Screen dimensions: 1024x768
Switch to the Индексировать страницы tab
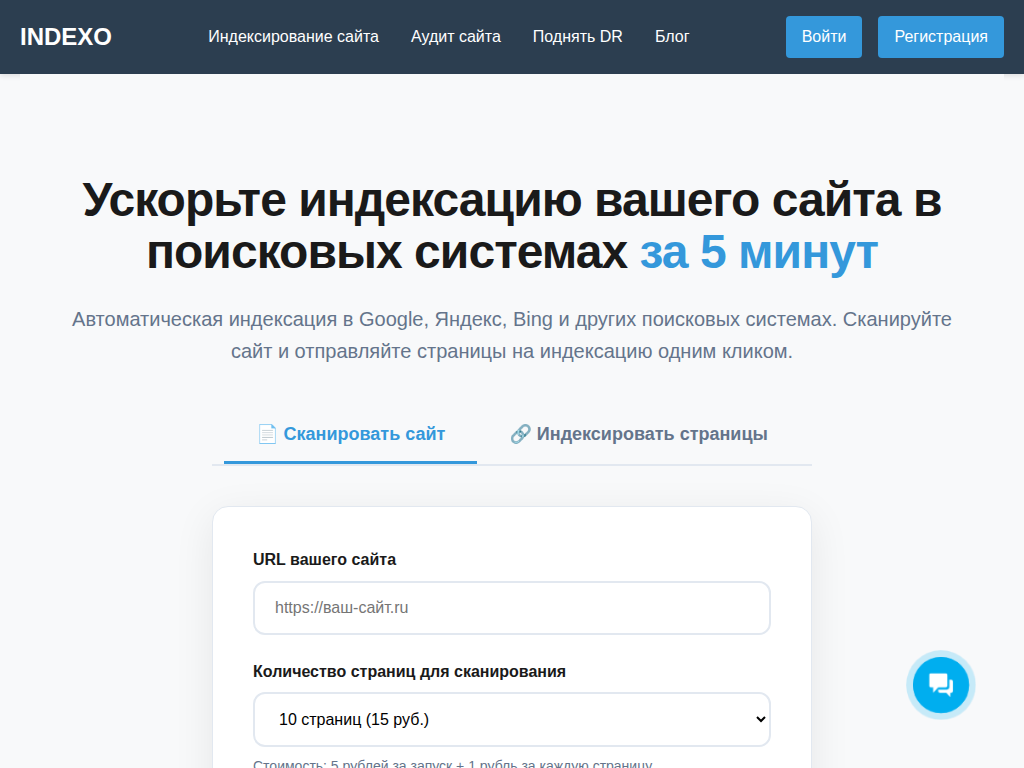click(x=639, y=434)
